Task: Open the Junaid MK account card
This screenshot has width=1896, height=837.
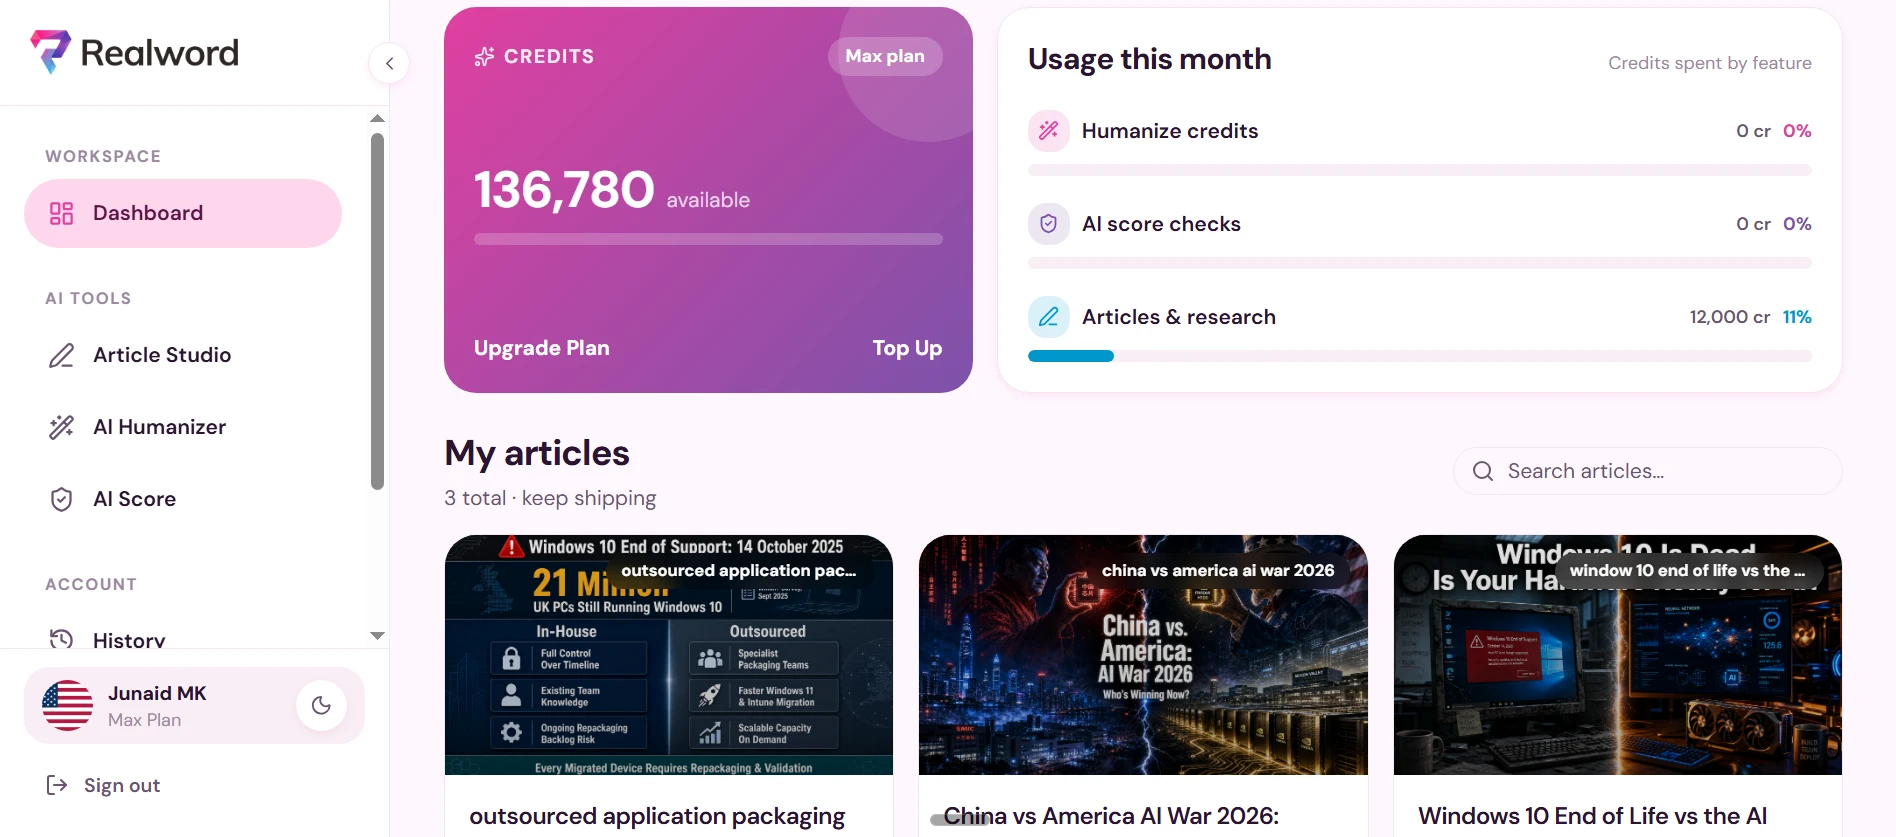Action: point(194,706)
